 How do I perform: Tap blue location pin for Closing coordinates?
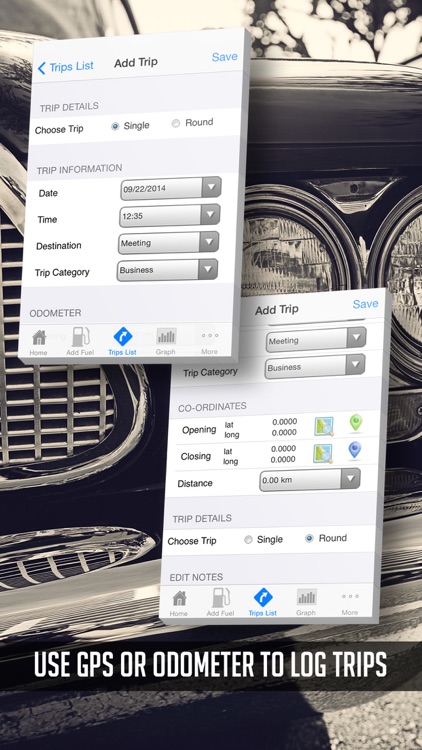tap(355, 450)
